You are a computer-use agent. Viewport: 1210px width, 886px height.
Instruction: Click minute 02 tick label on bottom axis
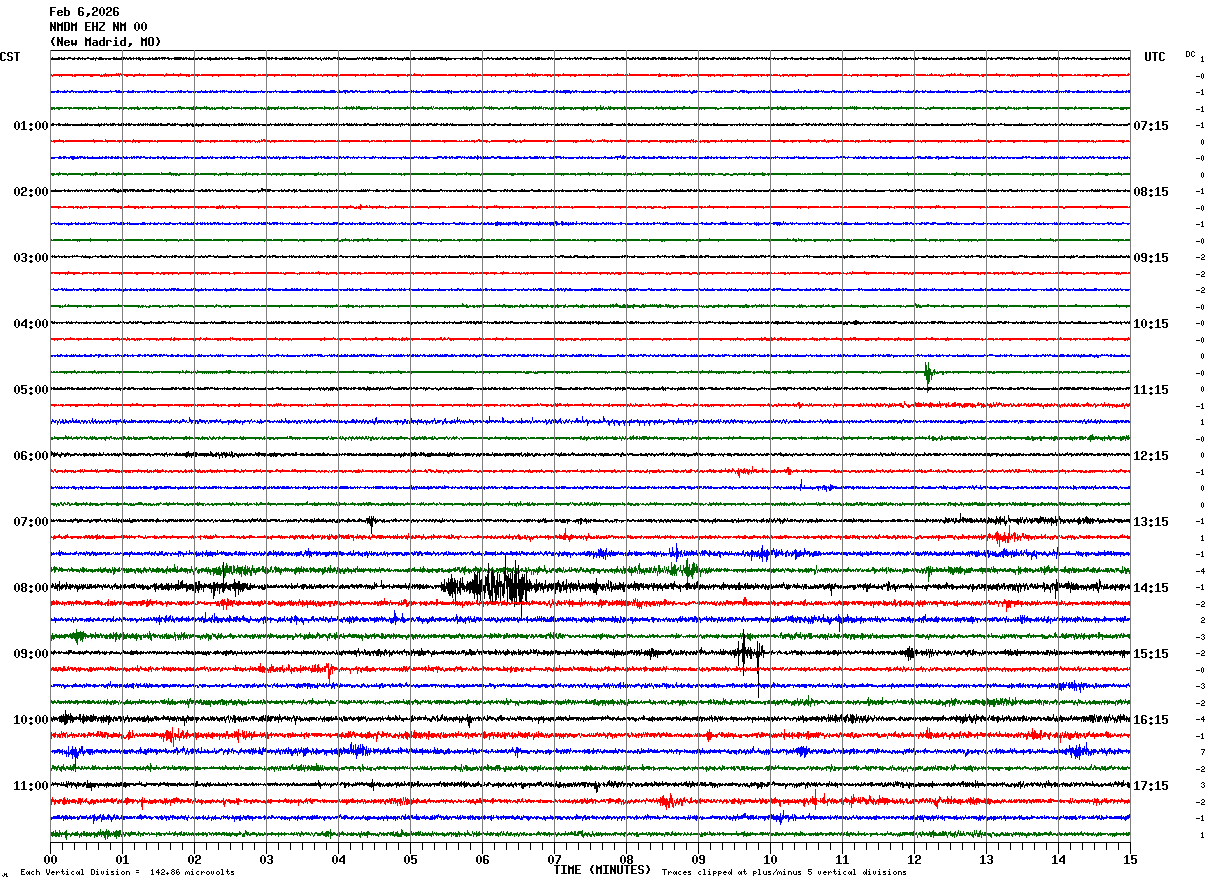194,859
